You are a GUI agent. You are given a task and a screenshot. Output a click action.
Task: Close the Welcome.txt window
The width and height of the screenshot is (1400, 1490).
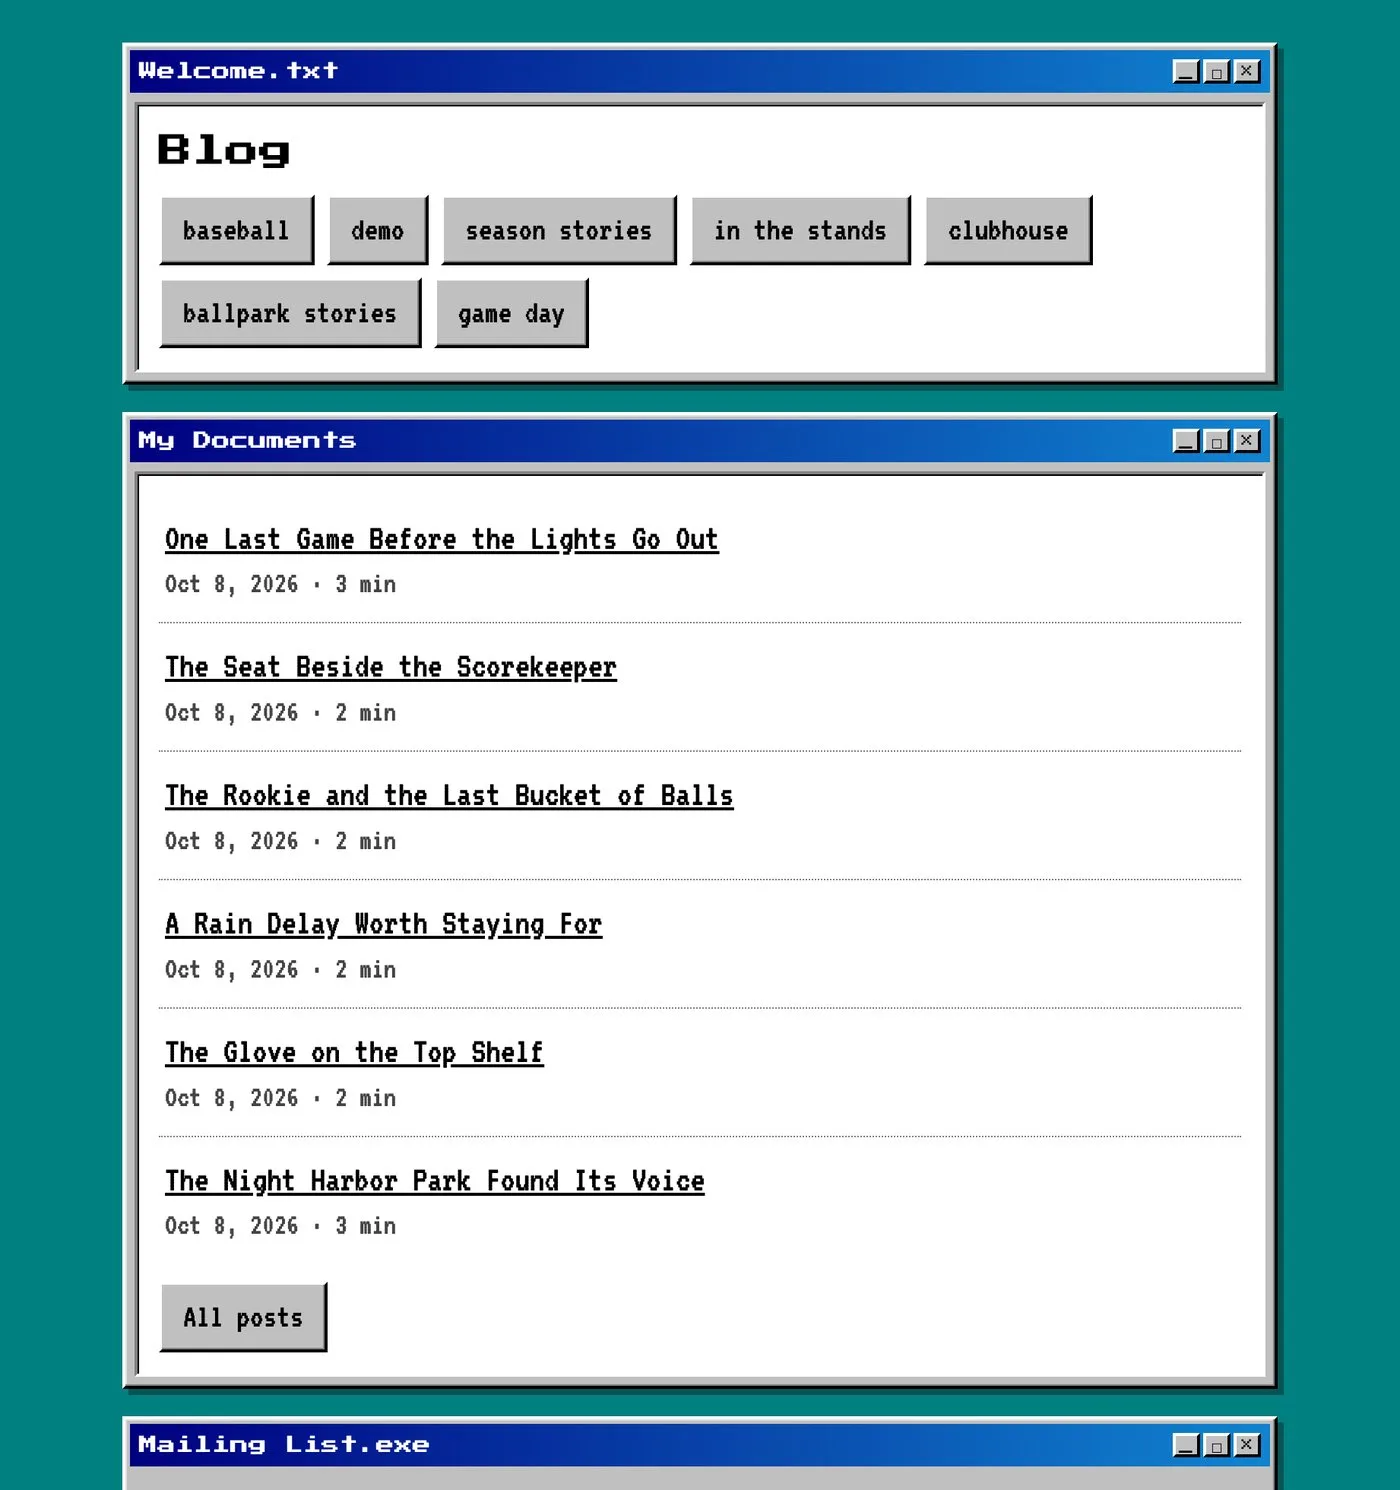(x=1246, y=71)
